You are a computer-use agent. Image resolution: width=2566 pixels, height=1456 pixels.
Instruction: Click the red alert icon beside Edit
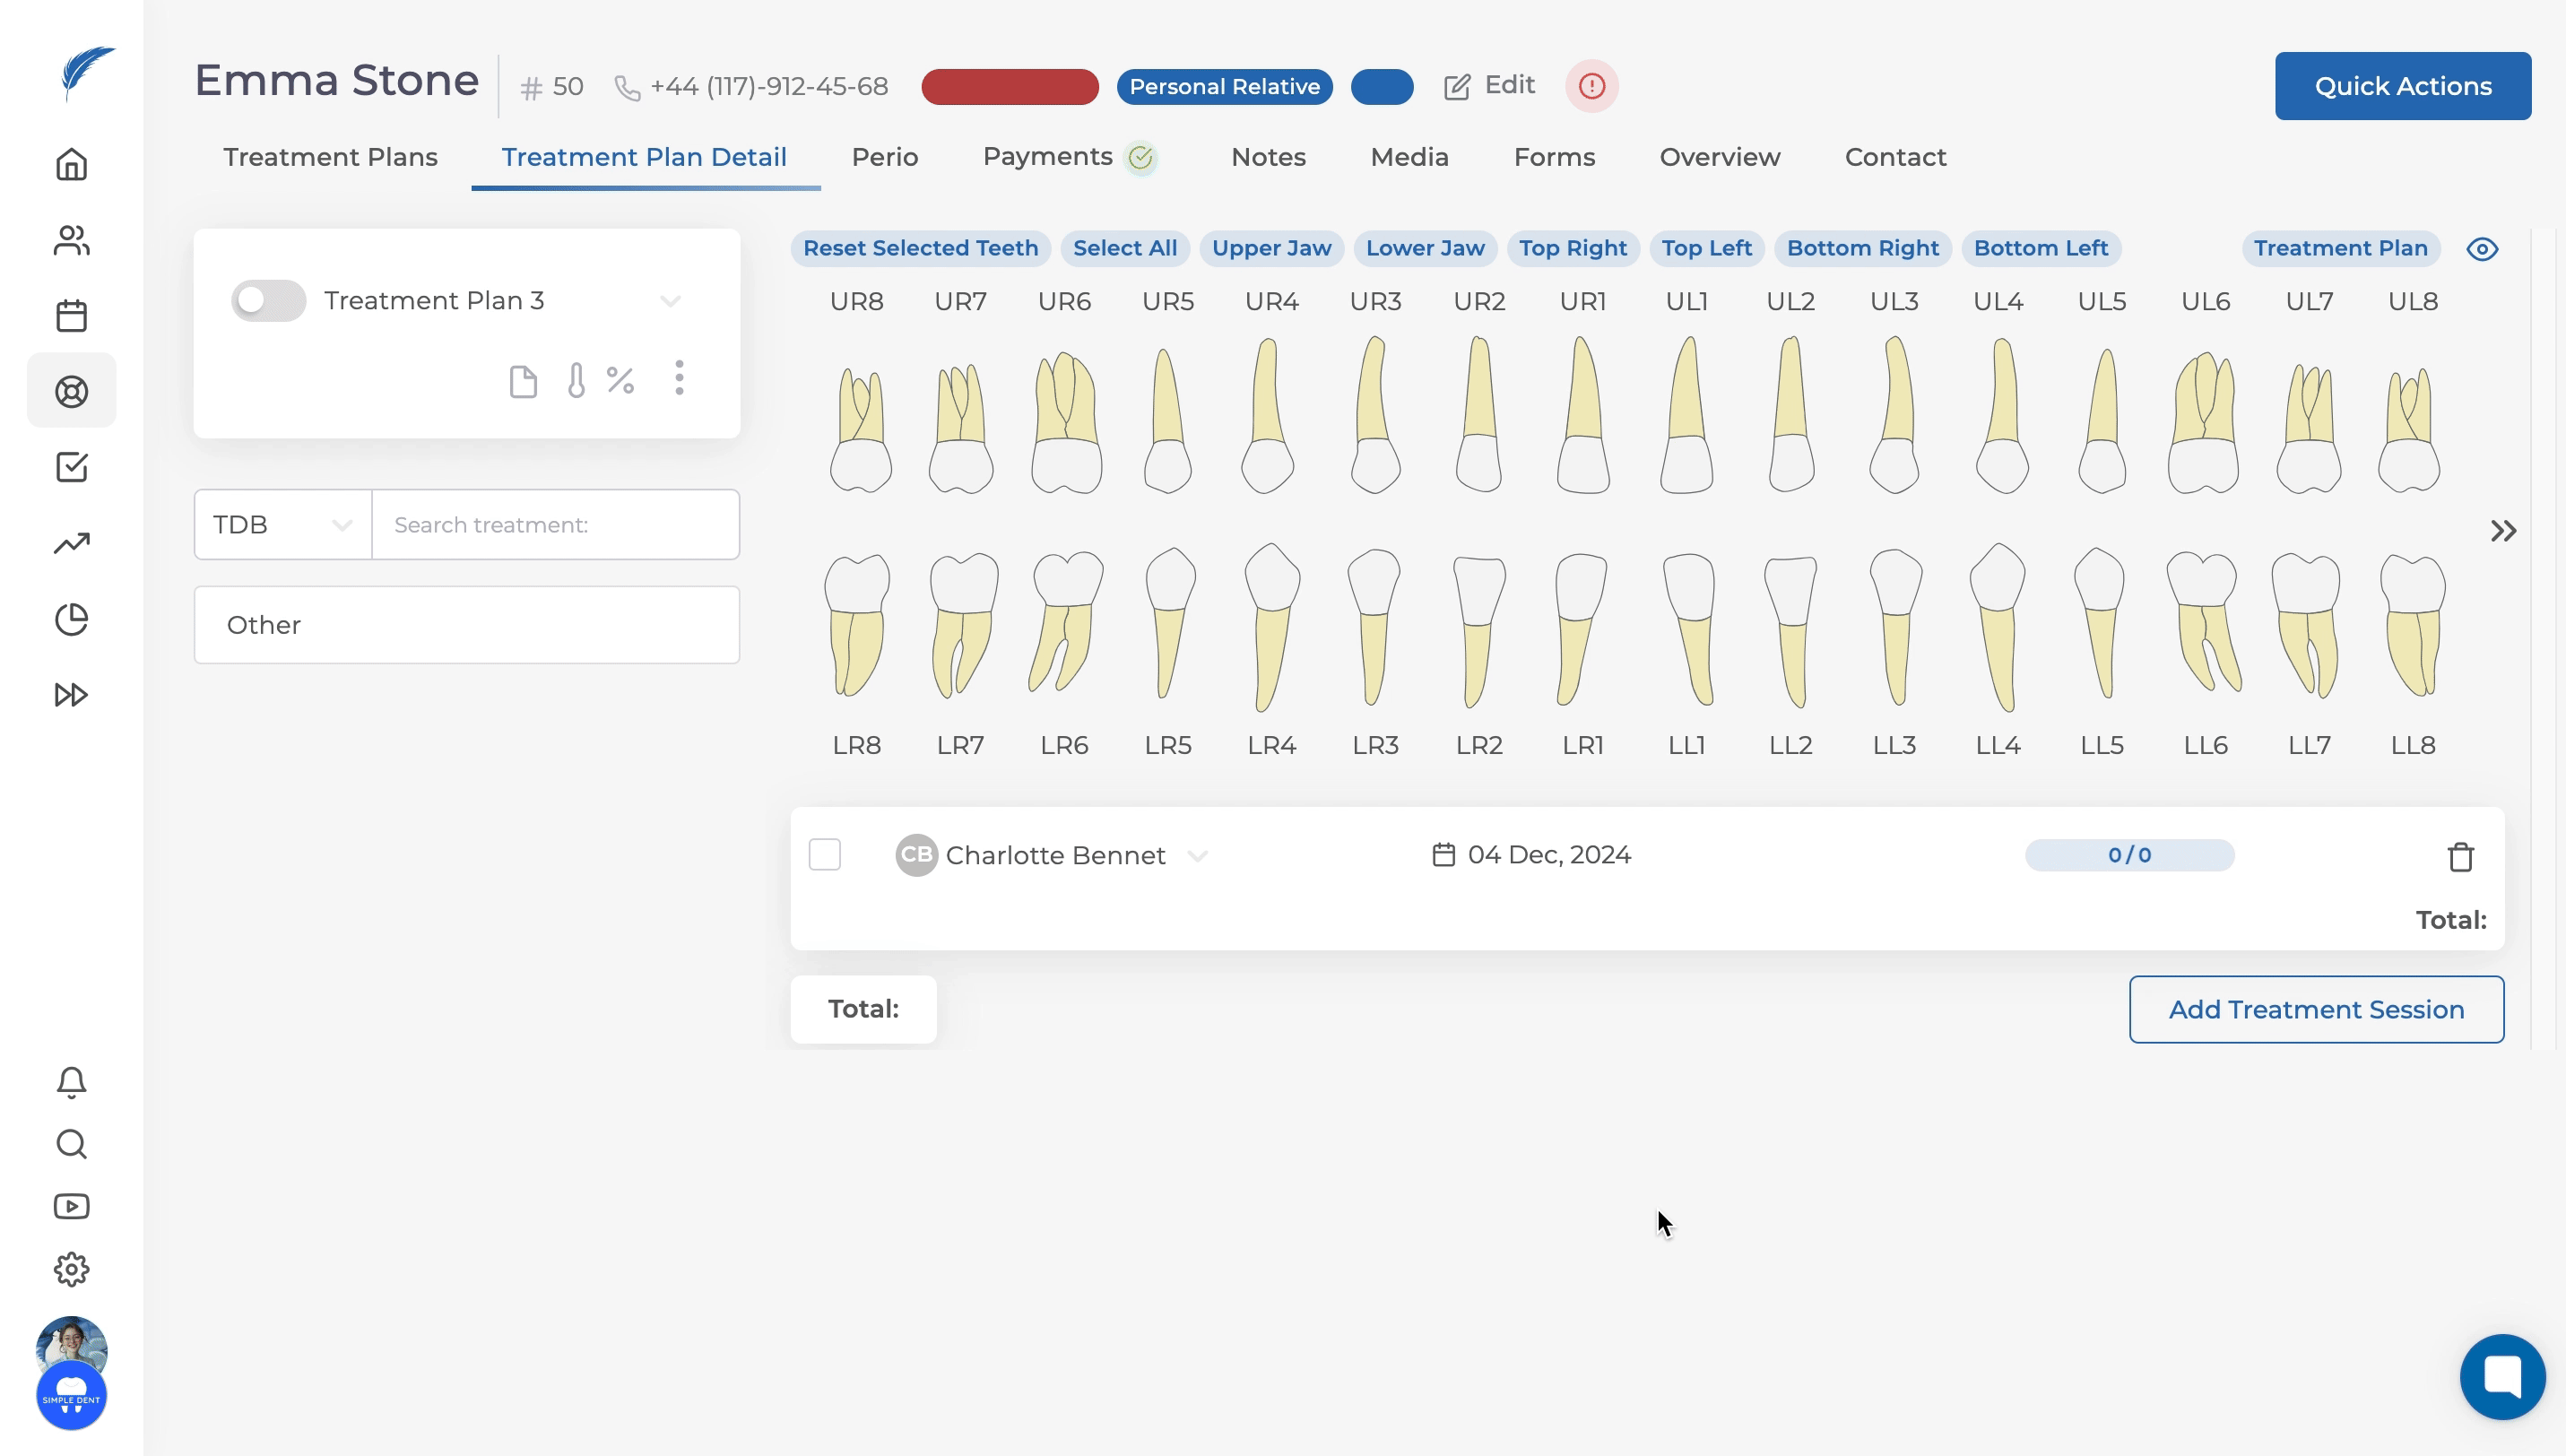pos(1591,86)
